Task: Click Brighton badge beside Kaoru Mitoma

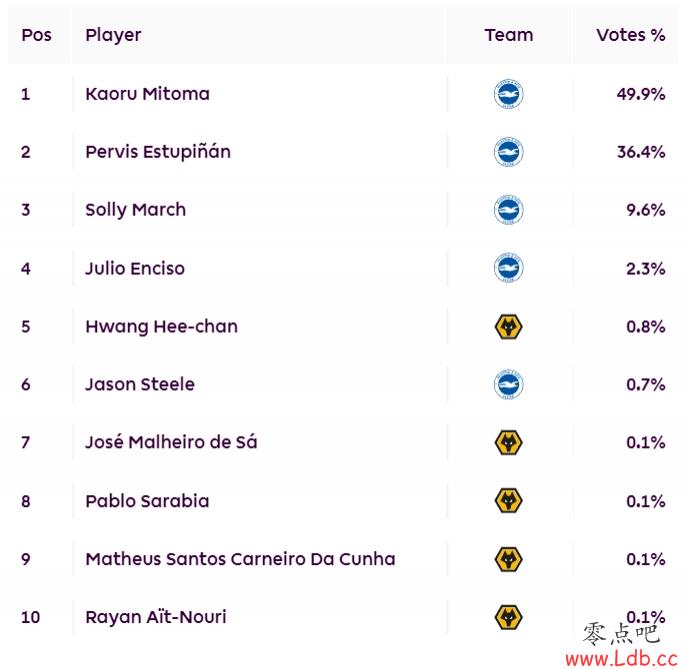Action: (x=508, y=94)
